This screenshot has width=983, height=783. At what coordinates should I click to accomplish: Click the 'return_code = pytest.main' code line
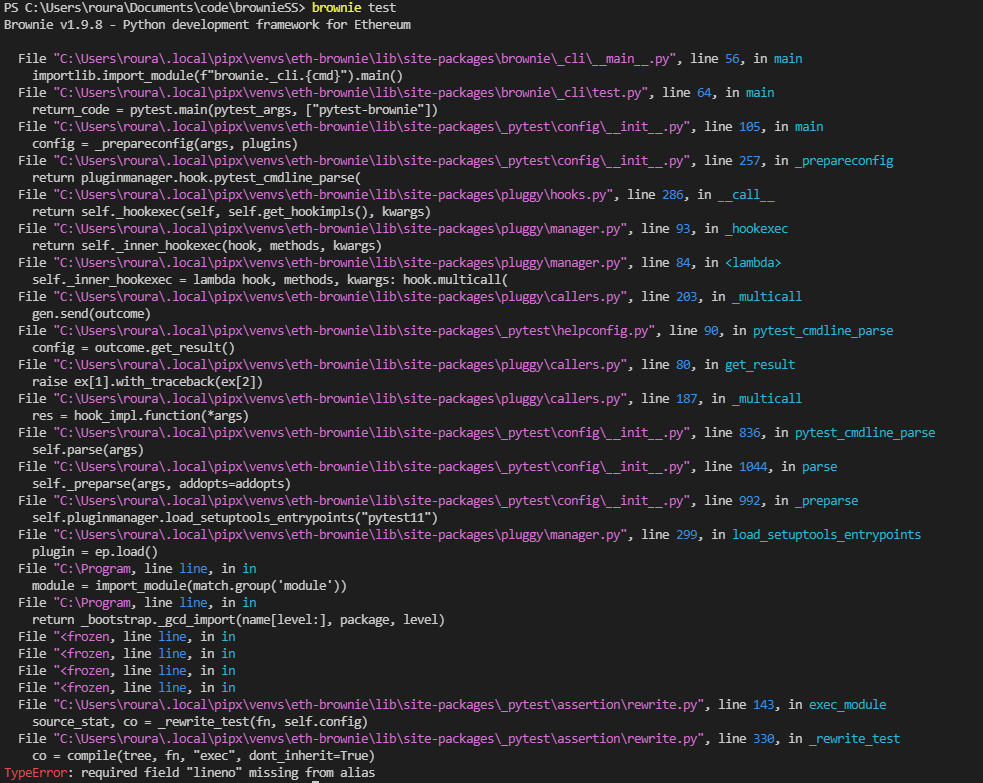[x=235, y=109]
